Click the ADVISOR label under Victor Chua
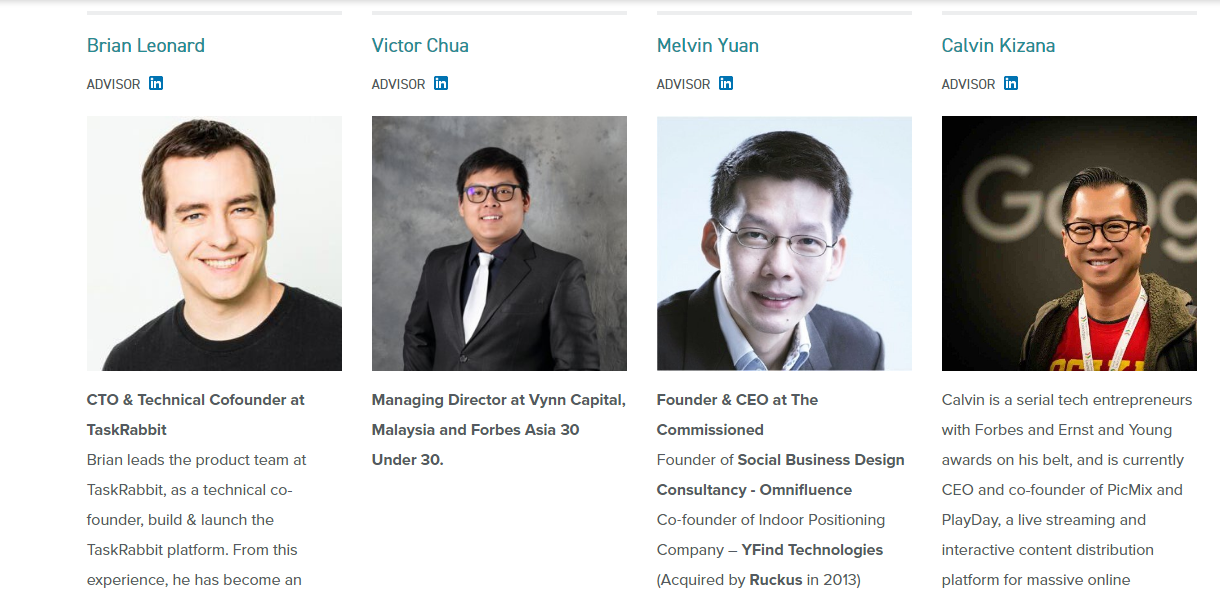This screenshot has width=1220, height=602. 399,84
